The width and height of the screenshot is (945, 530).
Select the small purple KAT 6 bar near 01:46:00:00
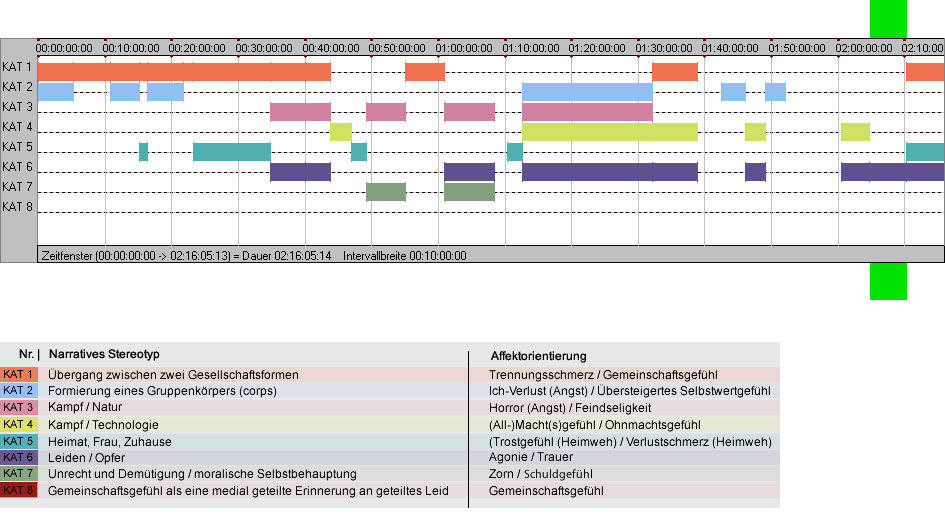click(756, 172)
